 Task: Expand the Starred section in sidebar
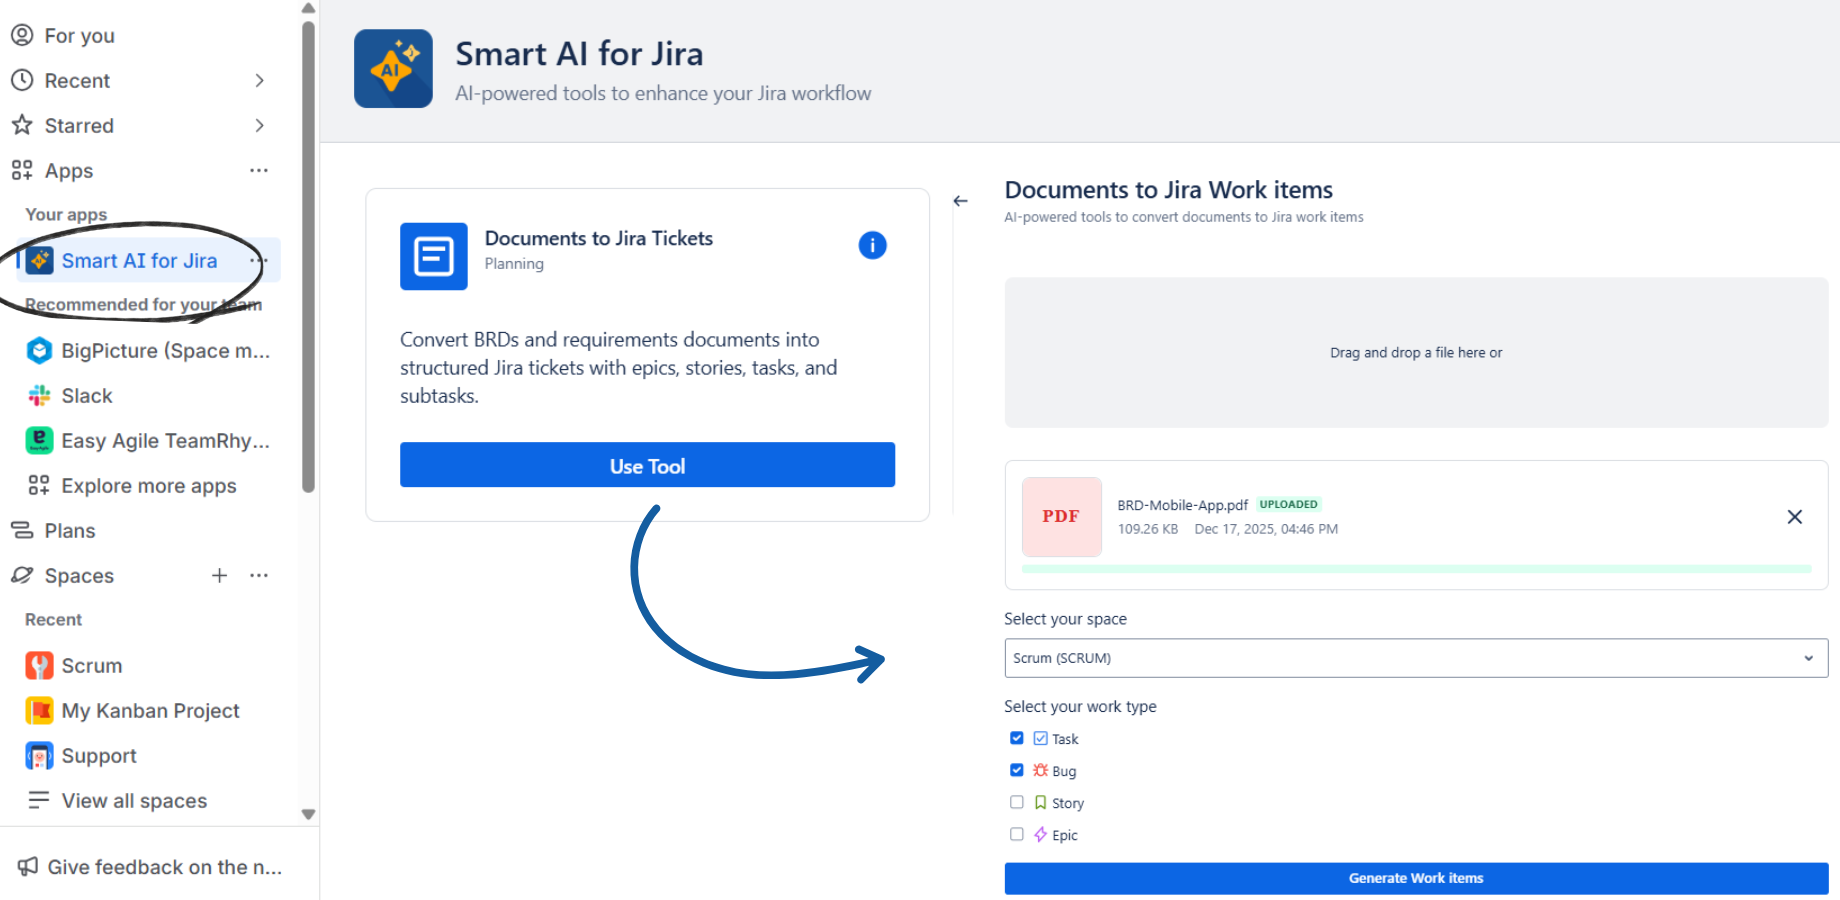[x=259, y=125]
